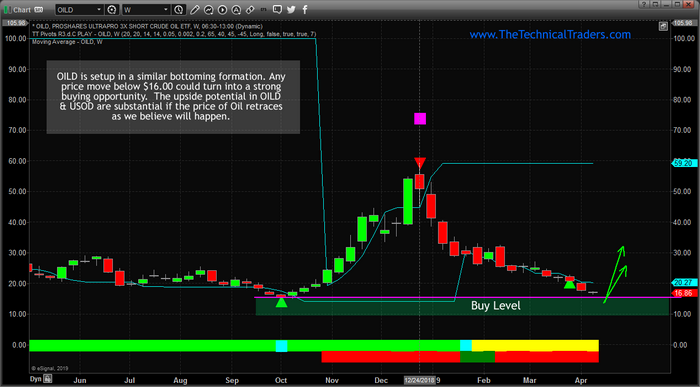Click the magenta square marker on chart
Viewport: 700px width, 387px height.
[x=420, y=119]
